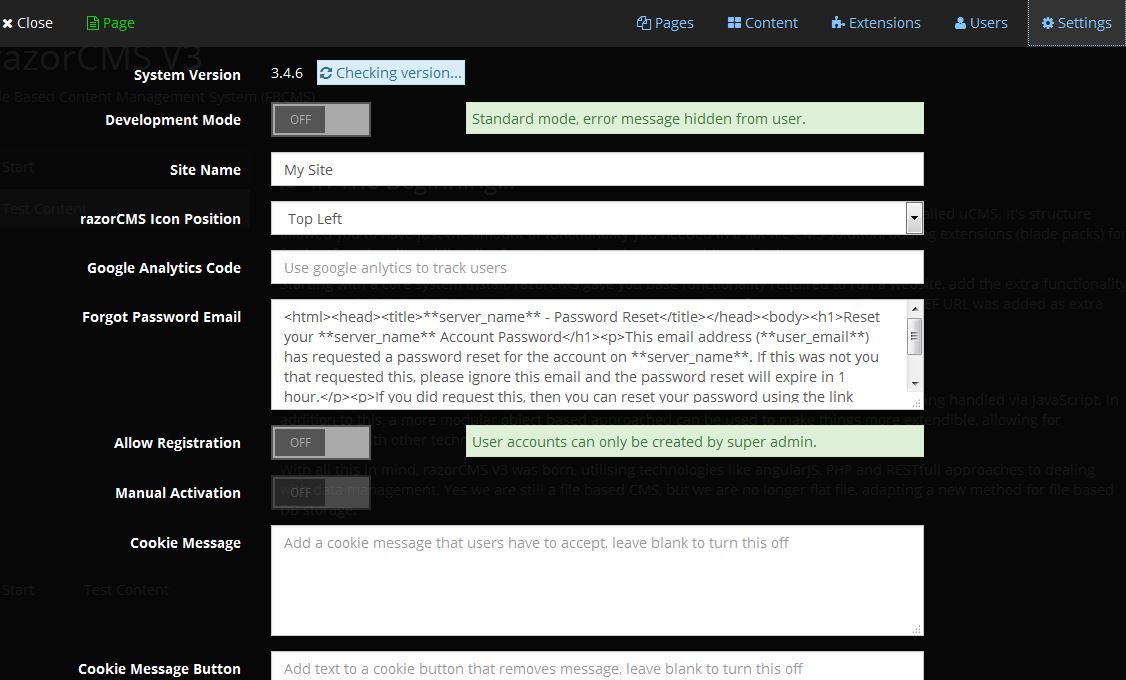Viewport: 1126px width, 680px height.
Task: Click the Page label in top bar
Action: (x=118, y=23)
